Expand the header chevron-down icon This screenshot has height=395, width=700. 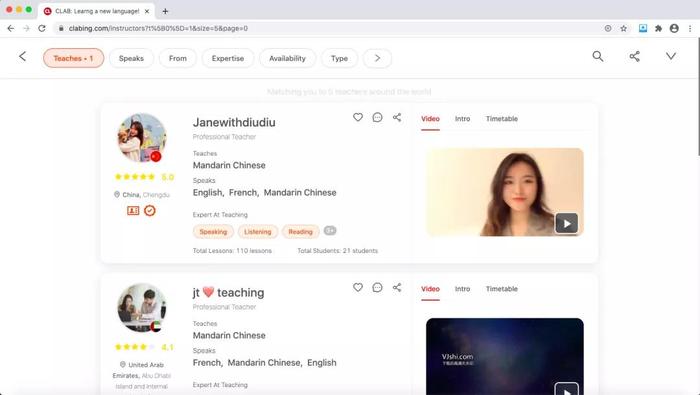[671, 56]
